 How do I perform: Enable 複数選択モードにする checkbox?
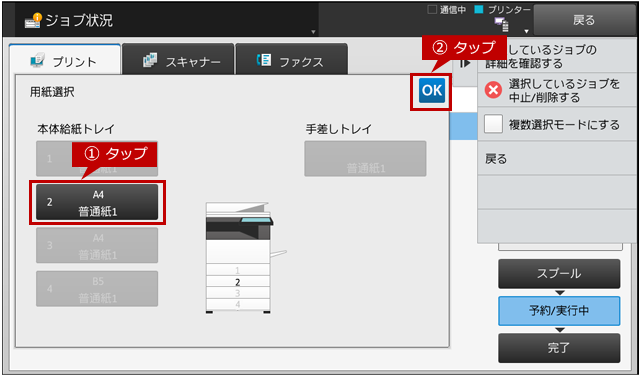[x=493, y=124]
